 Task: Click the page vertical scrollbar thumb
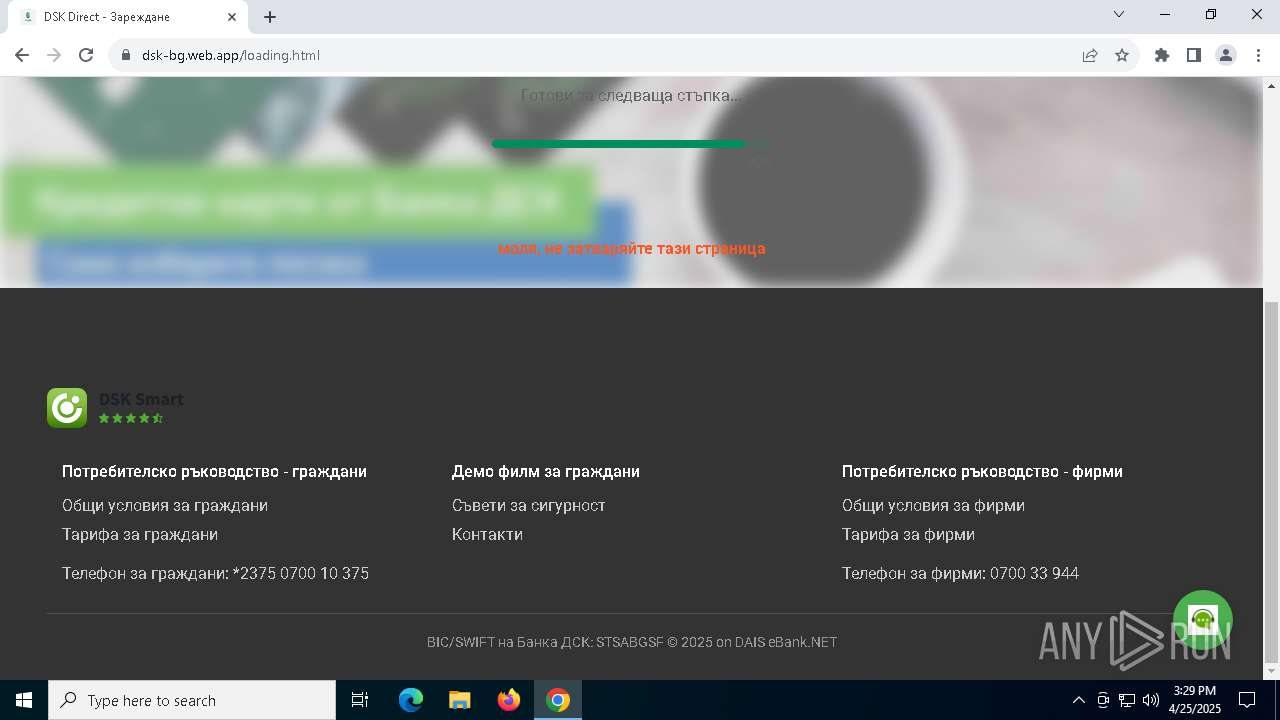(1271, 480)
